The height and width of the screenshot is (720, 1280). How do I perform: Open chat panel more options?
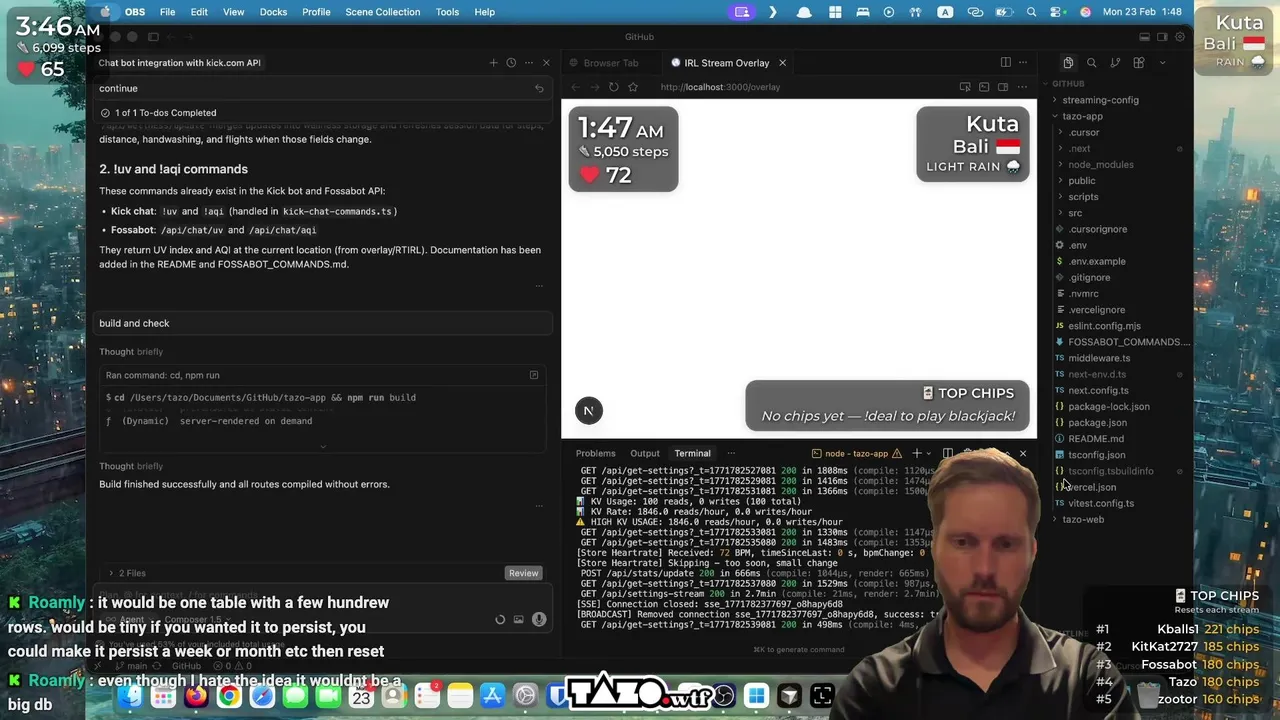[529, 63]
